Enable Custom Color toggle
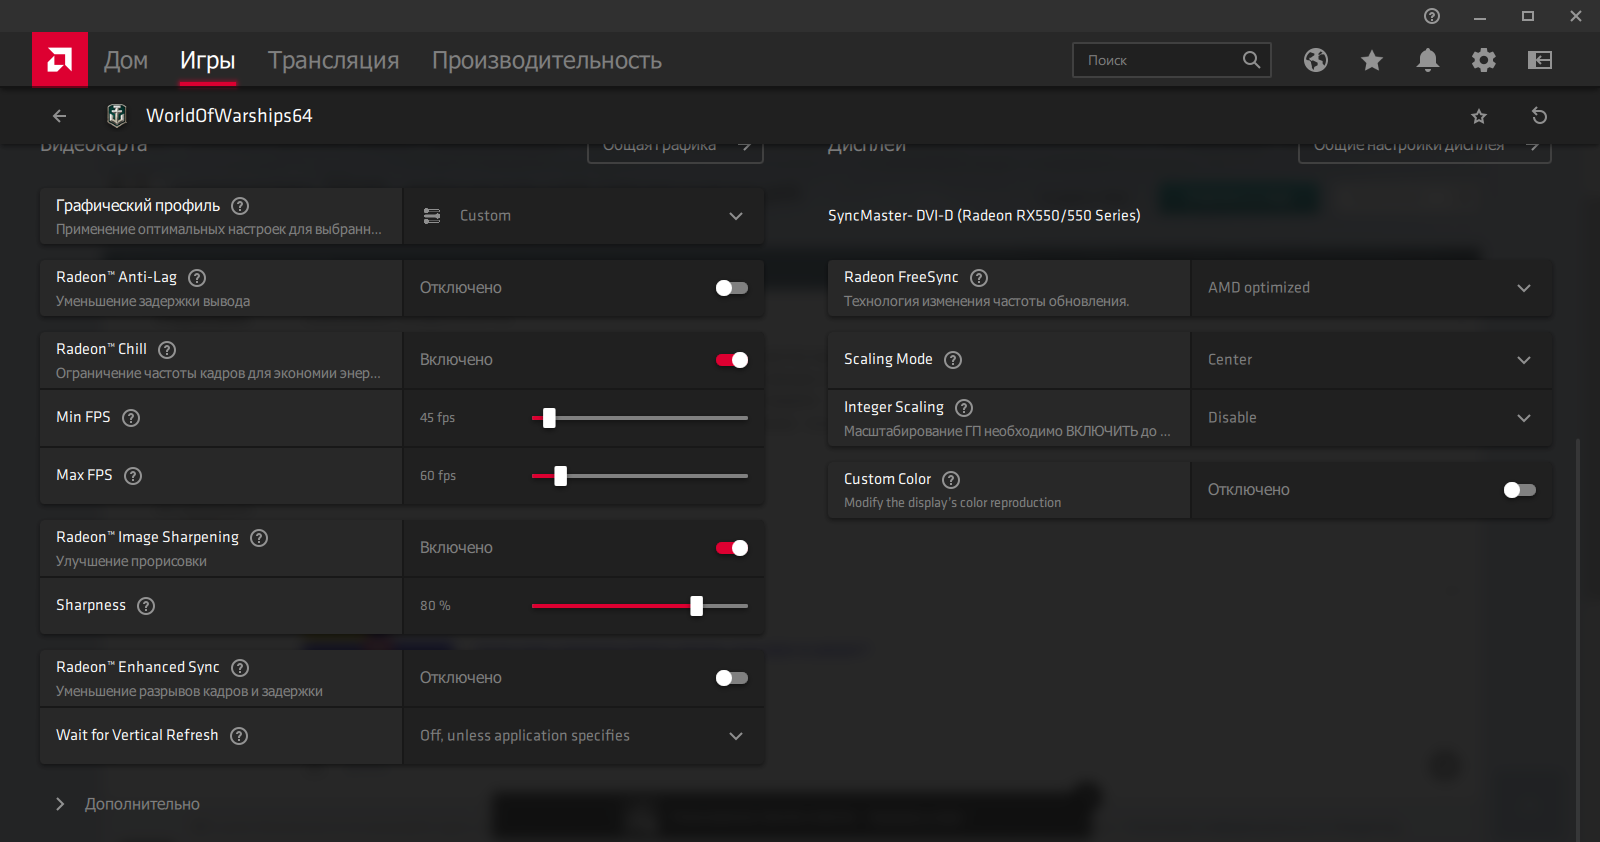Viewport: 1600px width, 842px height. (x=1520, y=490)
